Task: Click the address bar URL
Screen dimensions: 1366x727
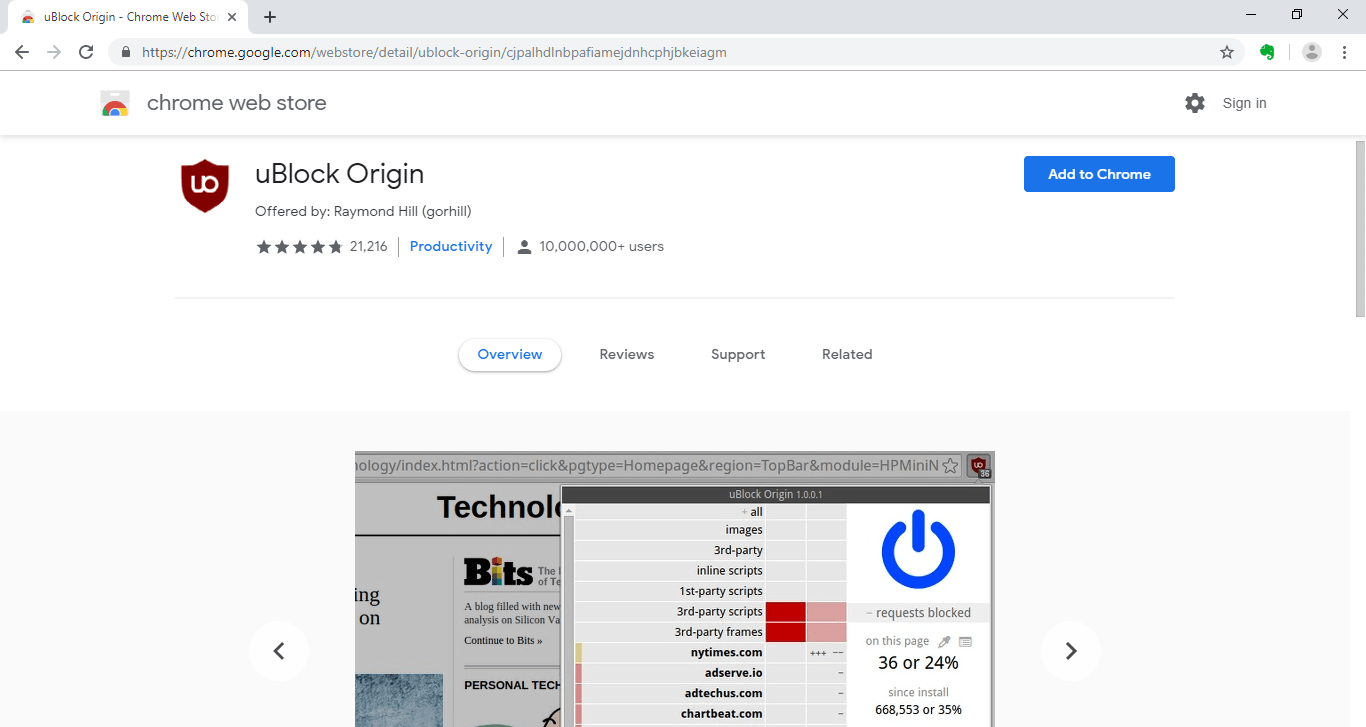Action: pyautogui.click(x=434, y=52)
